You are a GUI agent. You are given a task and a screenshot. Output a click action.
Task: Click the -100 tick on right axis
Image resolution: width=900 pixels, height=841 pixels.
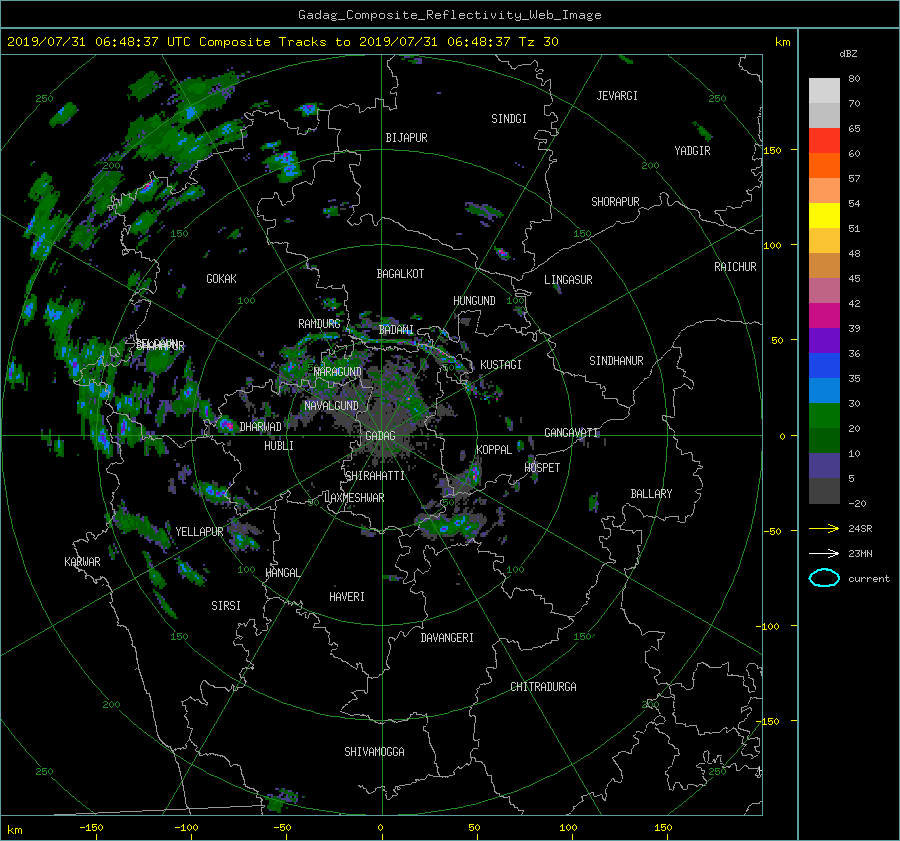(x=770, y=626)
